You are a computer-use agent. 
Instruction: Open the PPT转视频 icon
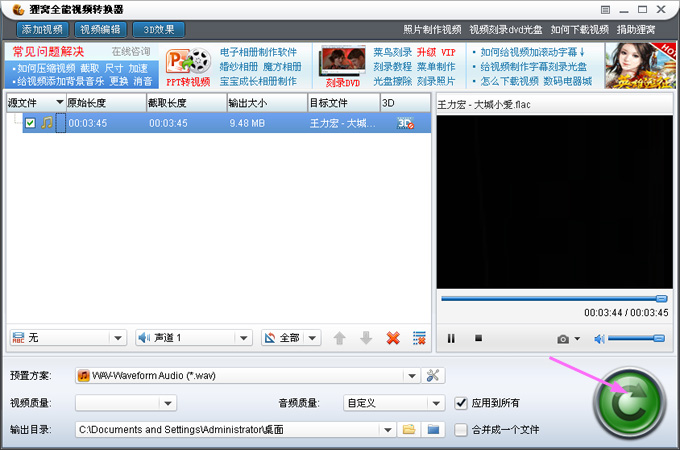[188, 67]
